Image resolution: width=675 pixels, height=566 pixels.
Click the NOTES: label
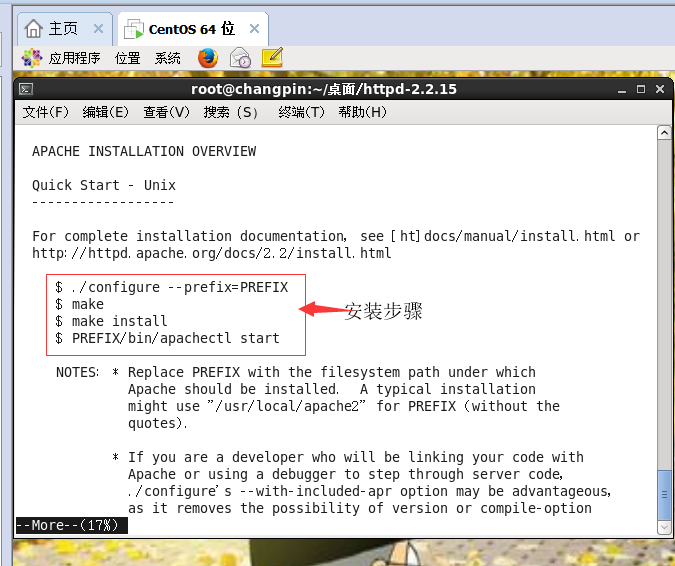77,372
